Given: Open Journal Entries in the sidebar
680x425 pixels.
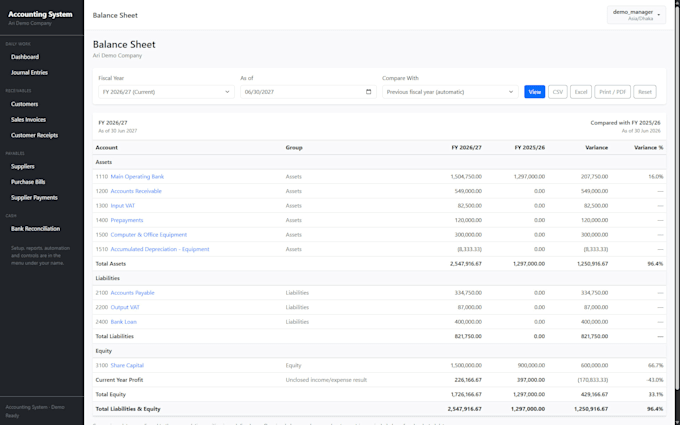Looking at the screenshot, I should (x=29, y=72).
